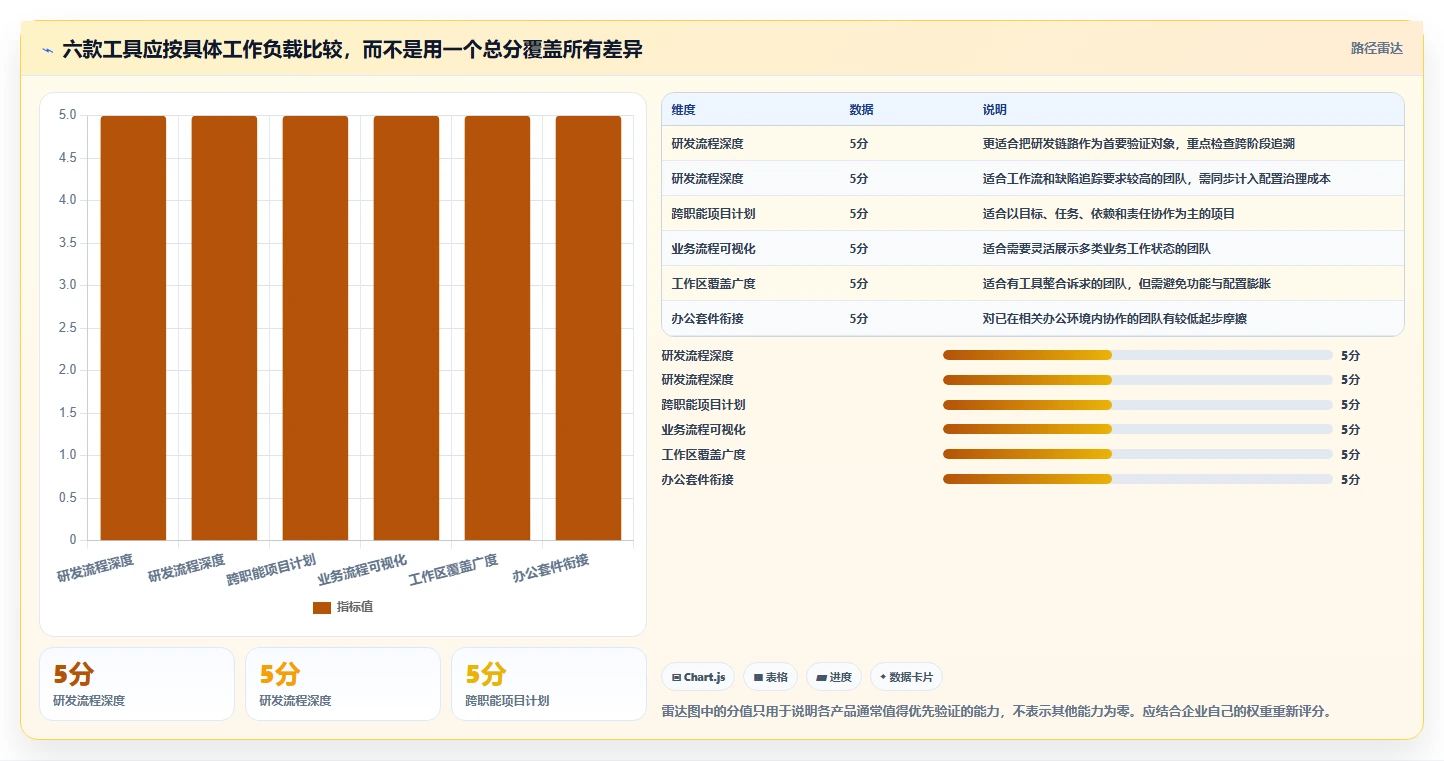Image resolution: width=1444 pixels, height=761 pixels.
Task: Click the 办公套件衔接 chart bar
Action: 588,328
